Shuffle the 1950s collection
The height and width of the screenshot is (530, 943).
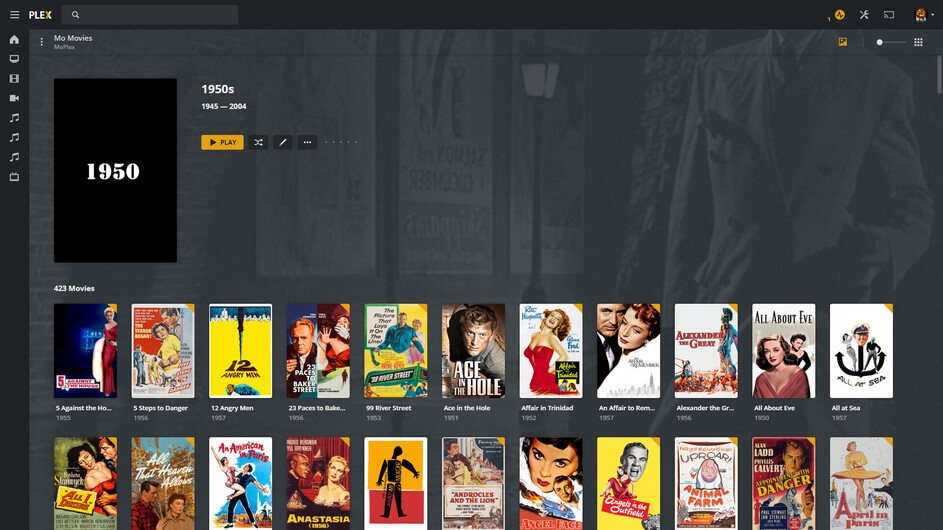coord(259,143)
